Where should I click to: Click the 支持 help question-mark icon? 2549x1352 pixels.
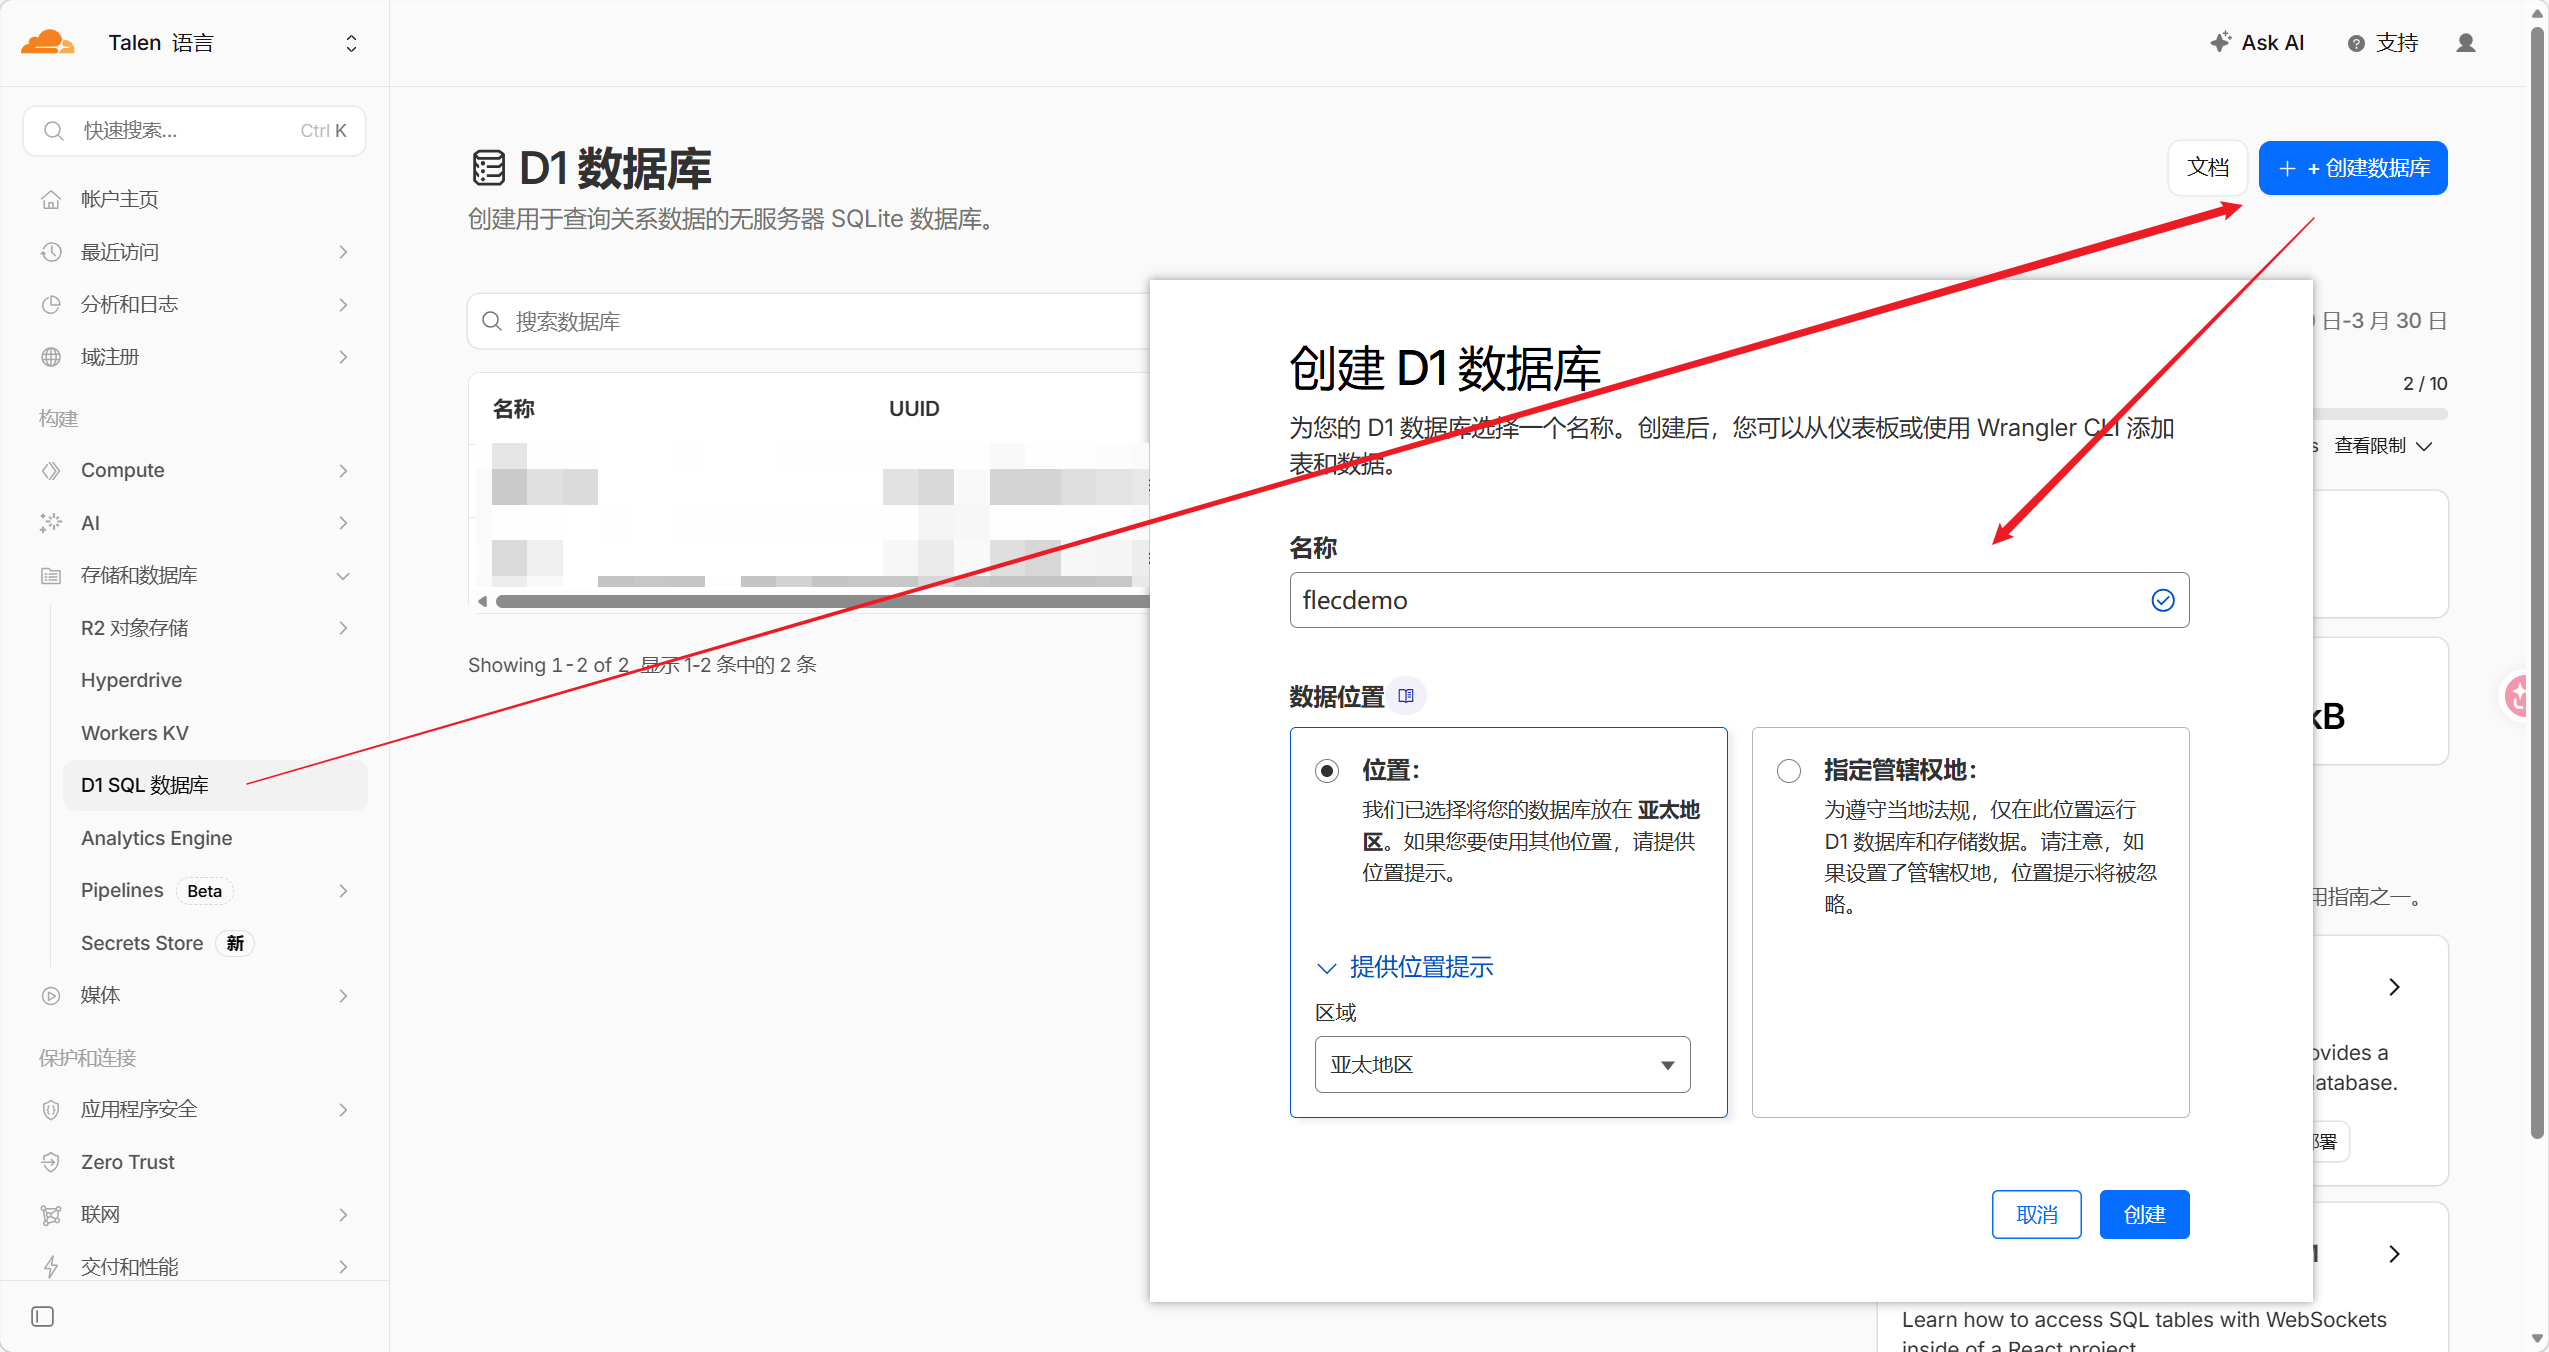pos(2356,43)
